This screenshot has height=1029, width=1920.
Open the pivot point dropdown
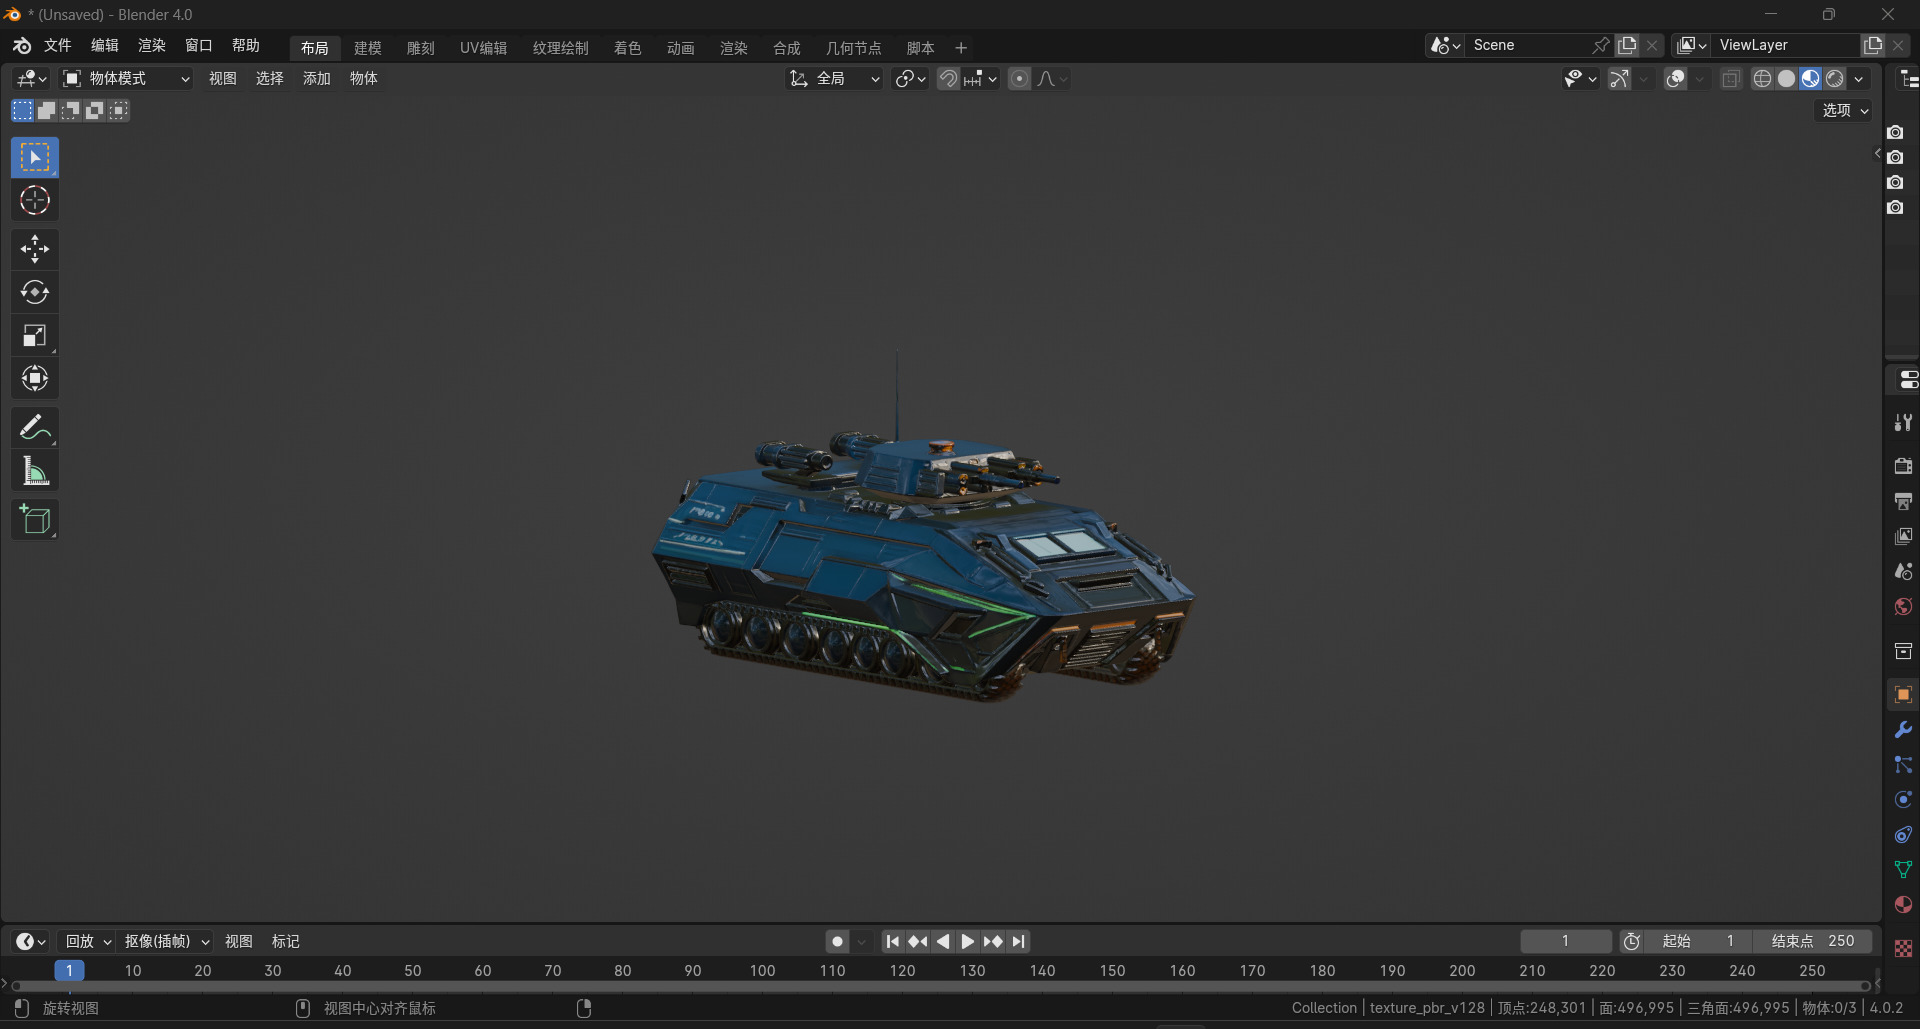[x=911, y=79]
